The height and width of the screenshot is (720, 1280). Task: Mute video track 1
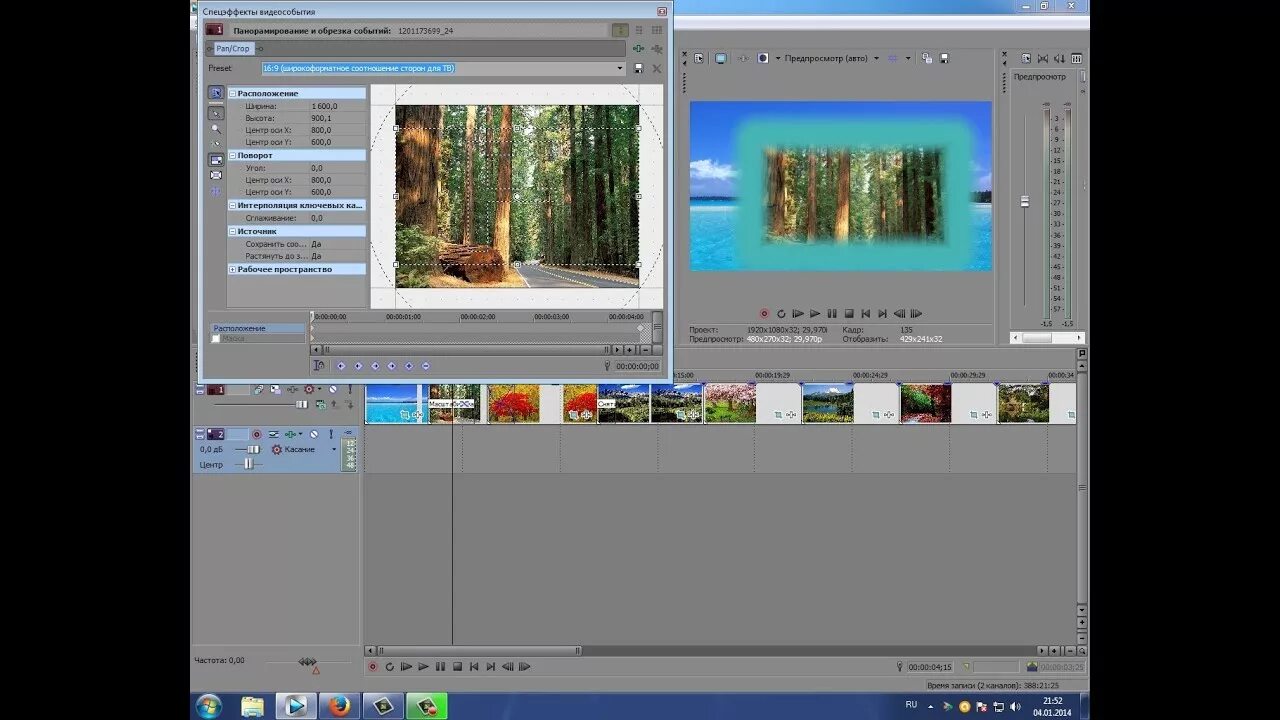[x=333, y=390]
